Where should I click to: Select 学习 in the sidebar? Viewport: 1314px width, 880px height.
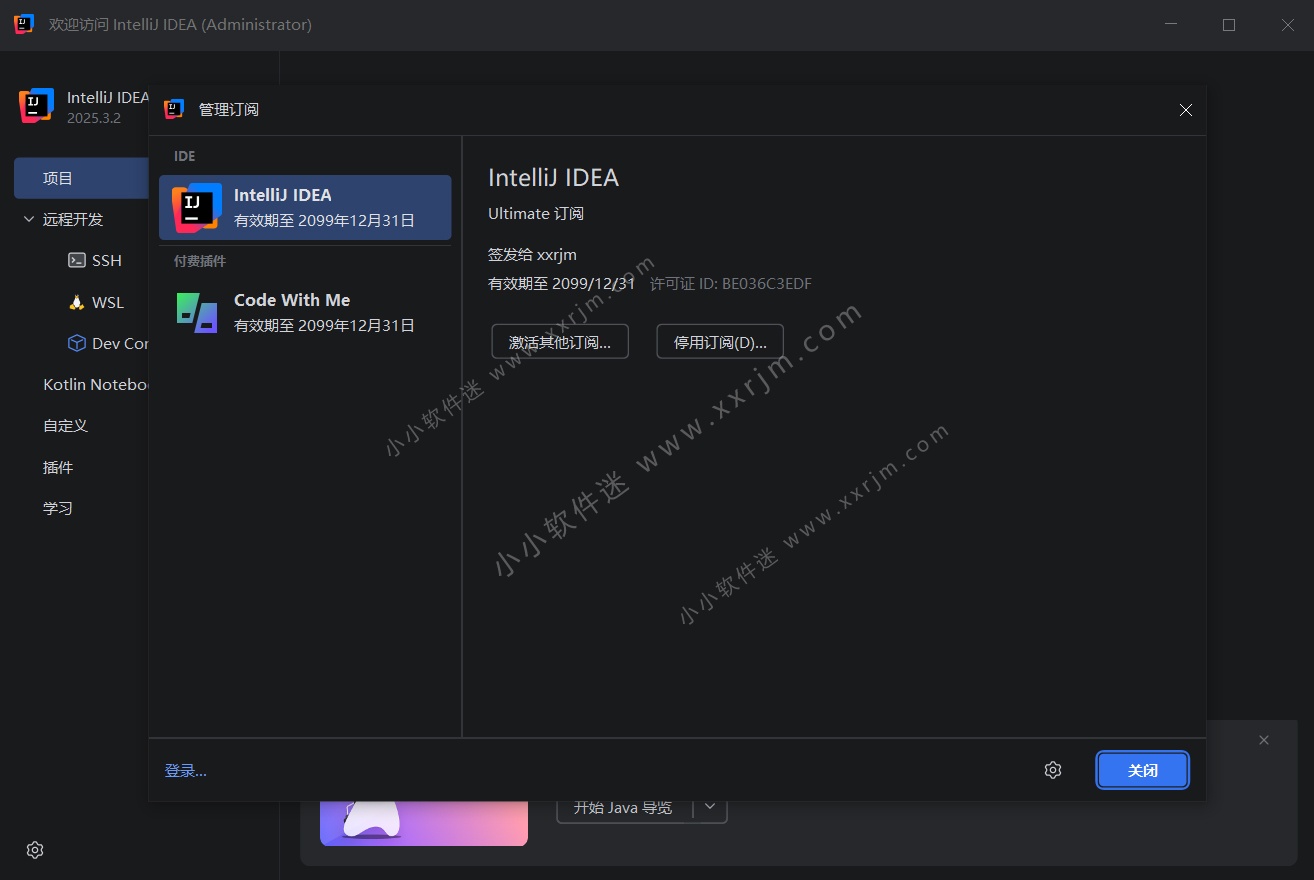[58, 507]
